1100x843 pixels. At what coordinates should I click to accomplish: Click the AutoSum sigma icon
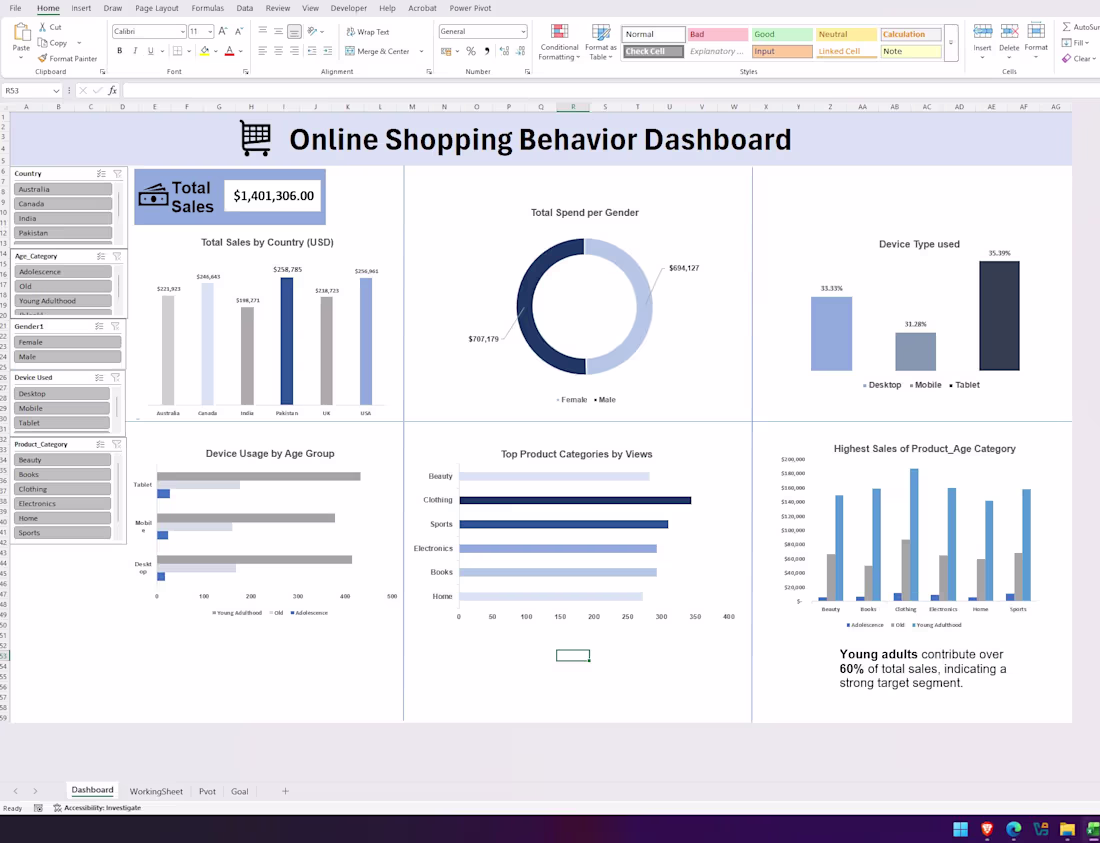(x=1066, y=27)
